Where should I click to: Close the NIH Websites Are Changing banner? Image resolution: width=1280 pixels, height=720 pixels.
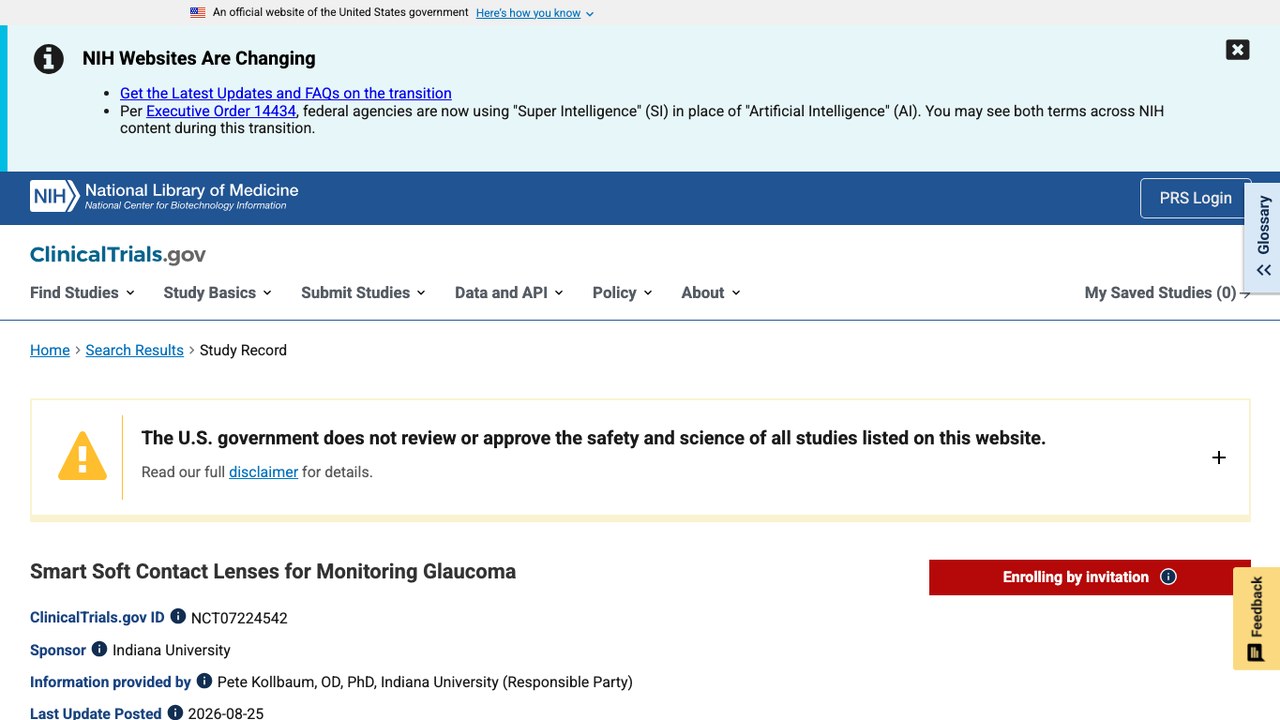coord(1237,50)
